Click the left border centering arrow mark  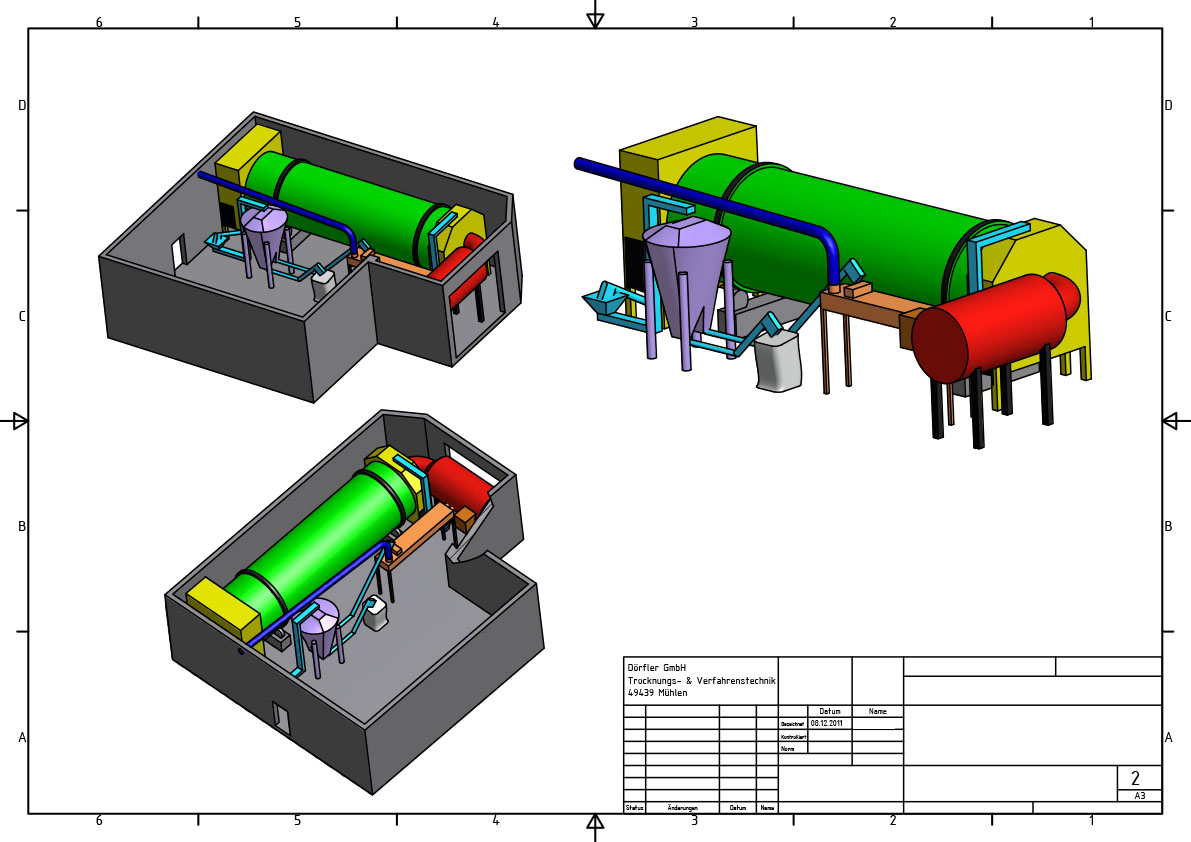(17, 421)
